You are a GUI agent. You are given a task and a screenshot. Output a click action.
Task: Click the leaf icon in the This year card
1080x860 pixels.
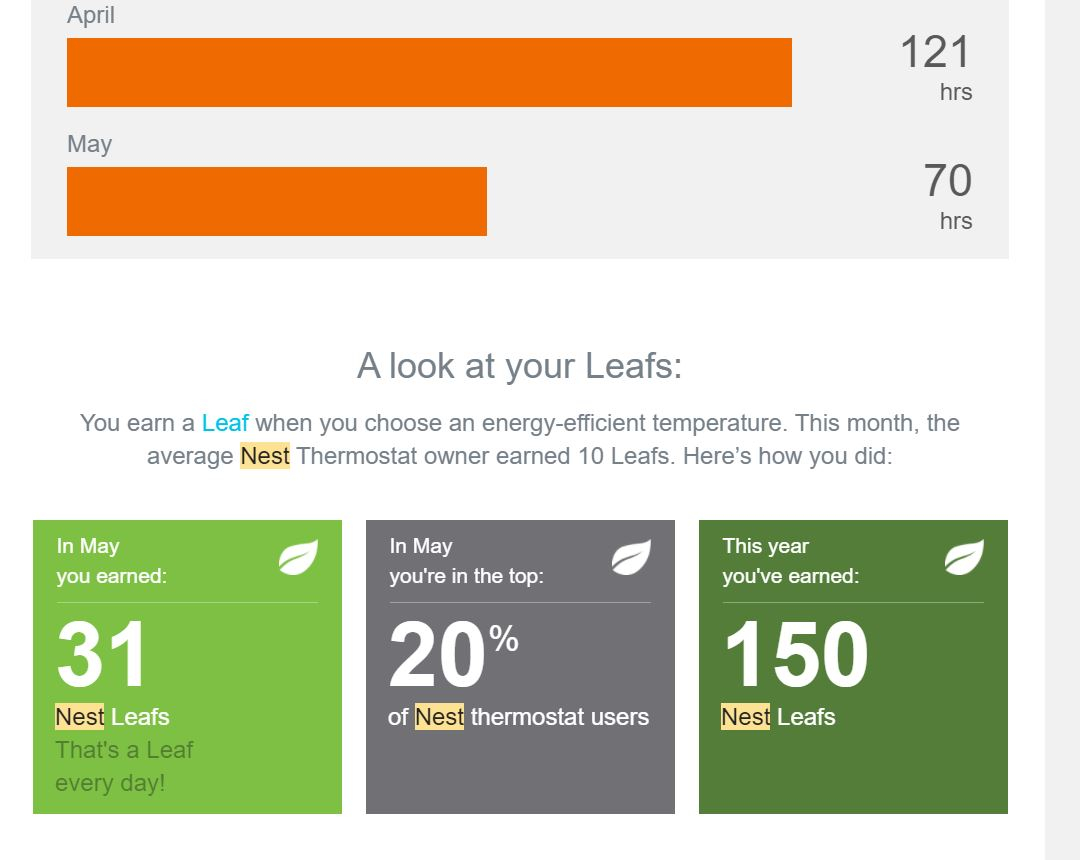pos(964,557)
